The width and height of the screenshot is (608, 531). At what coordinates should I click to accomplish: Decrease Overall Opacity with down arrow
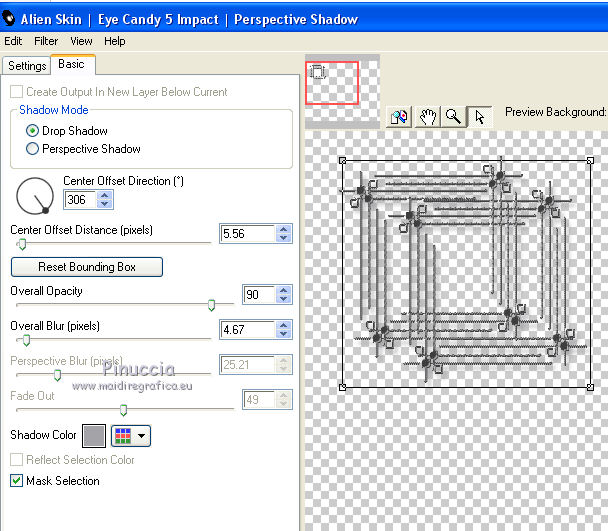click(x=283, y=299)
